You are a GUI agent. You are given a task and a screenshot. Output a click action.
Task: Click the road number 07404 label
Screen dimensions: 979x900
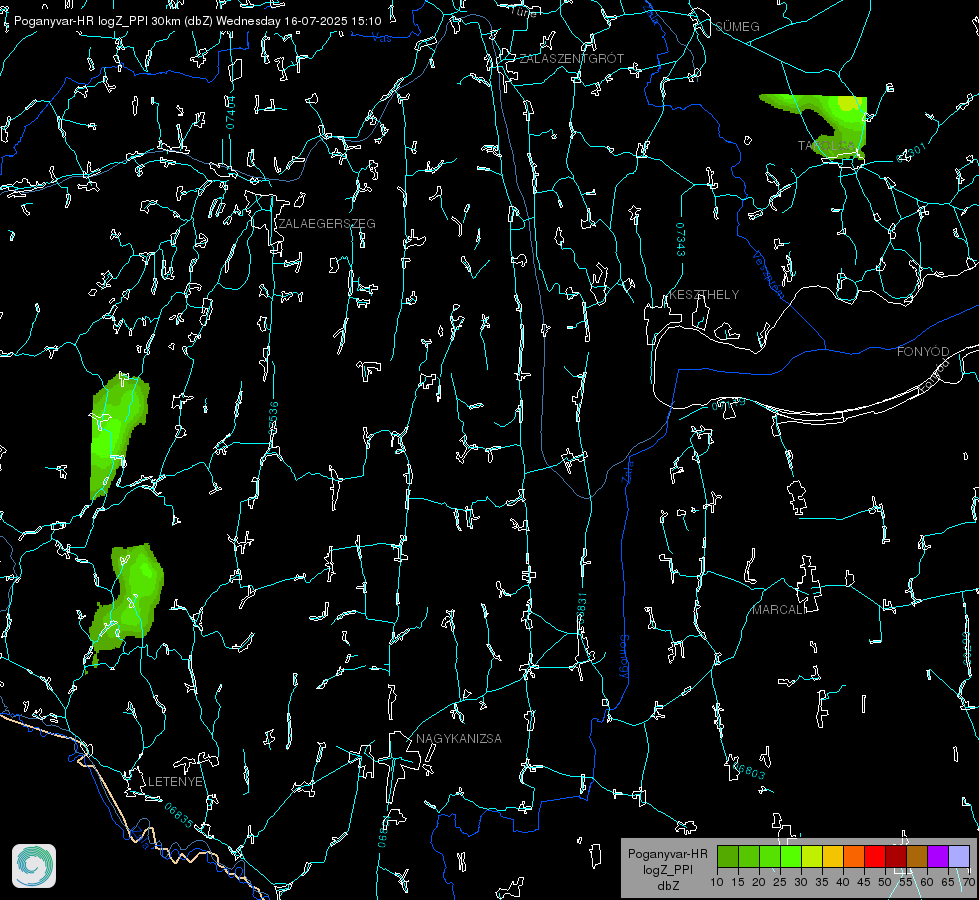(230, 112)
